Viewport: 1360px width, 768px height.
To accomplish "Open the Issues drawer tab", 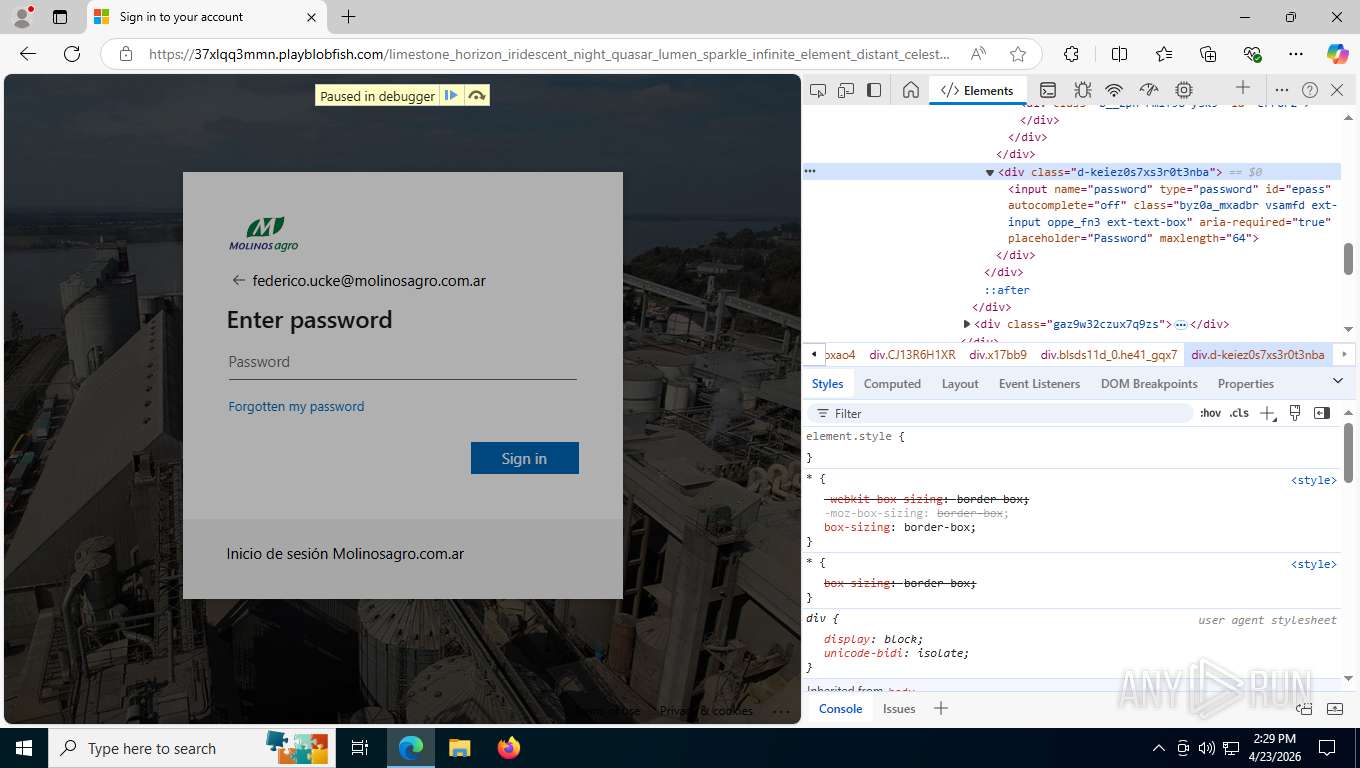I will tap(899, 709).
